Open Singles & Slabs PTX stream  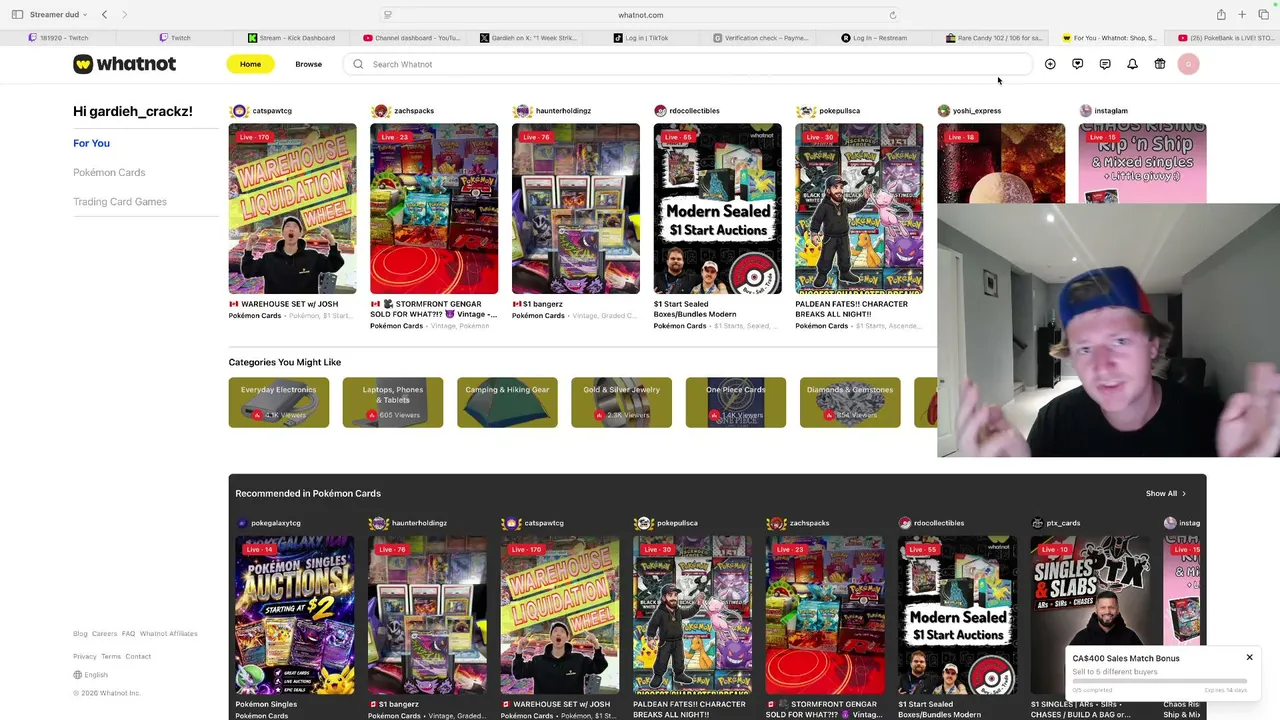click(x=1090, y=615)
